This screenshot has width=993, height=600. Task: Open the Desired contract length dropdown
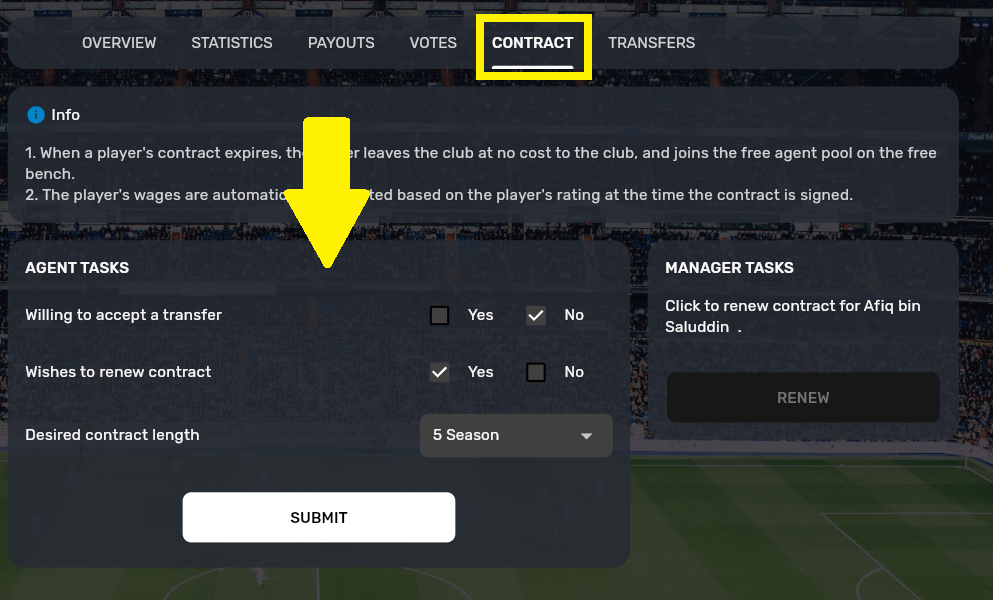pos(516,436)
